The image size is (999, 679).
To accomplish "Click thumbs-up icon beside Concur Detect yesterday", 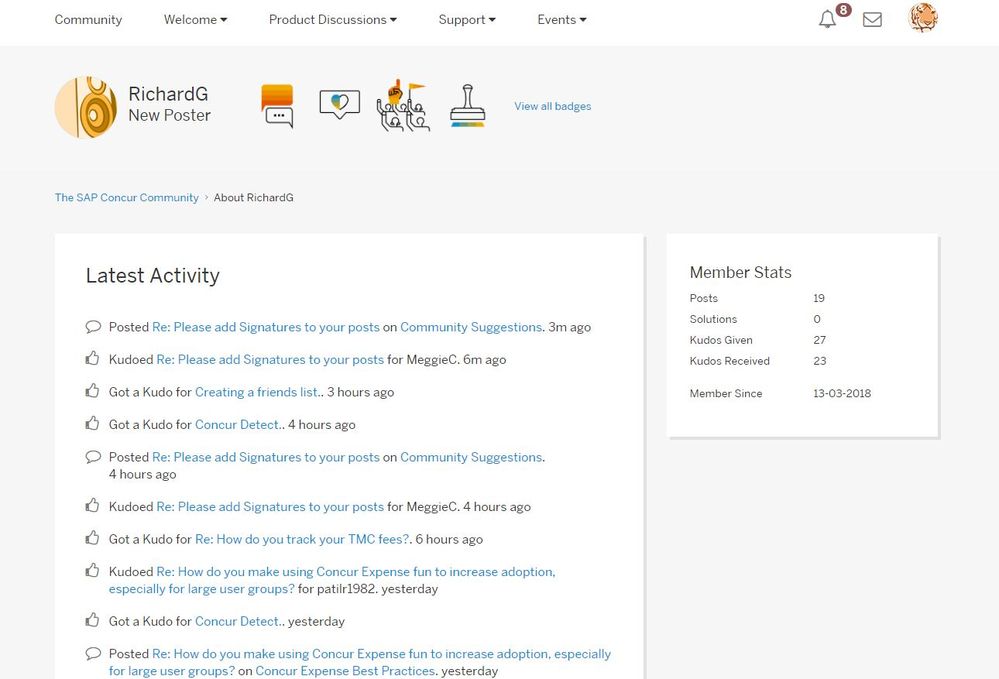I will [93, 620].
